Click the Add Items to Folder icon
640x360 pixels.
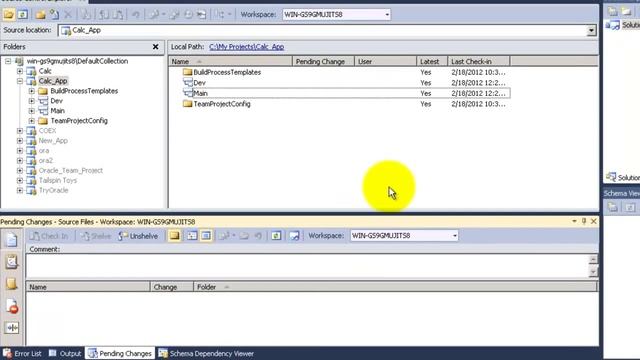point(54,15)
